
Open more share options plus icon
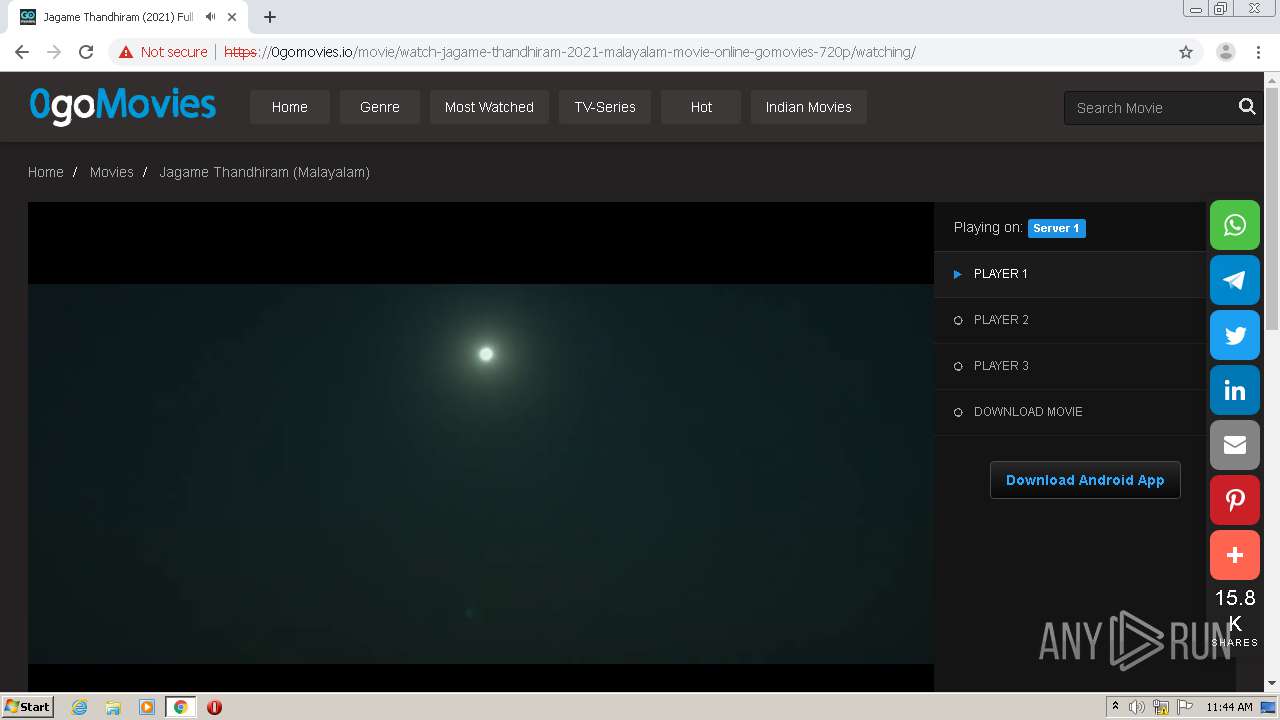(1235, 555)
